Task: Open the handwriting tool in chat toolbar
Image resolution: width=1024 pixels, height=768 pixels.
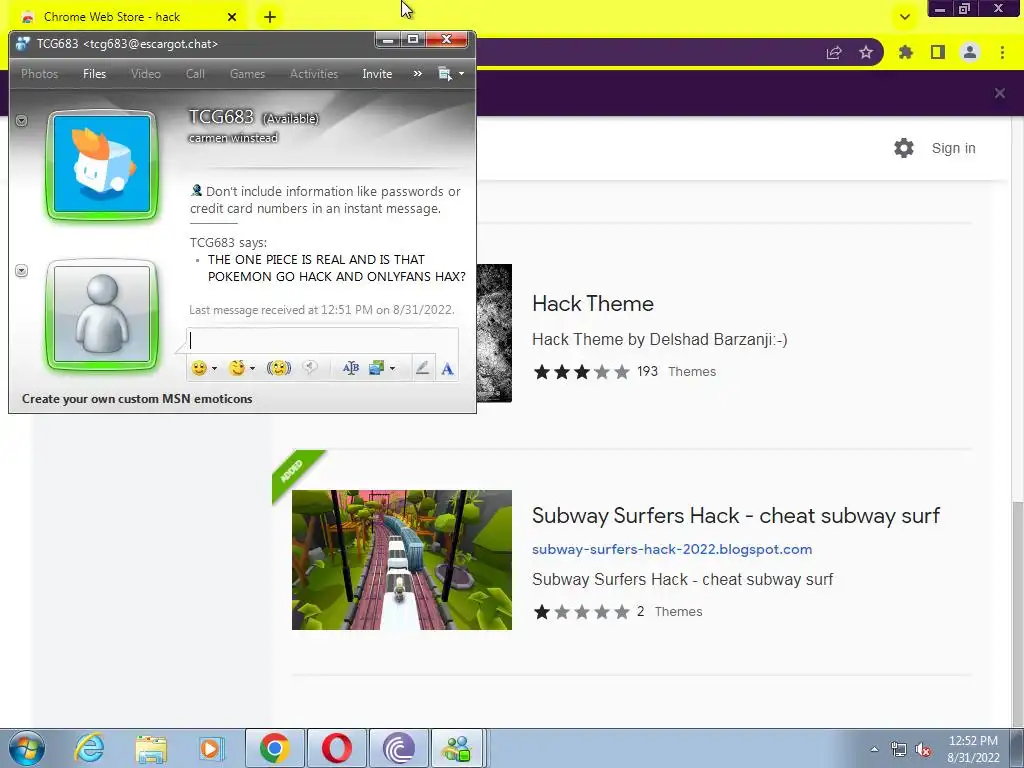Action: 422,368
